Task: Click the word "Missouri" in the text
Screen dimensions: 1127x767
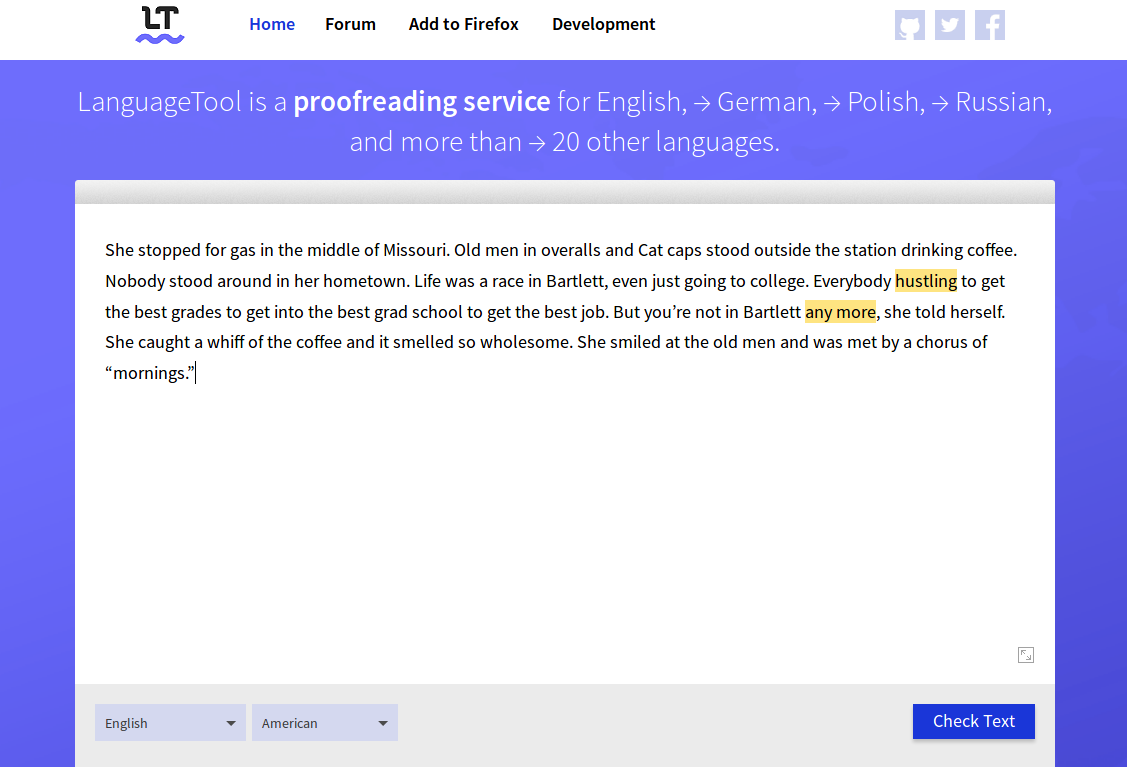Action: [415, 250]
